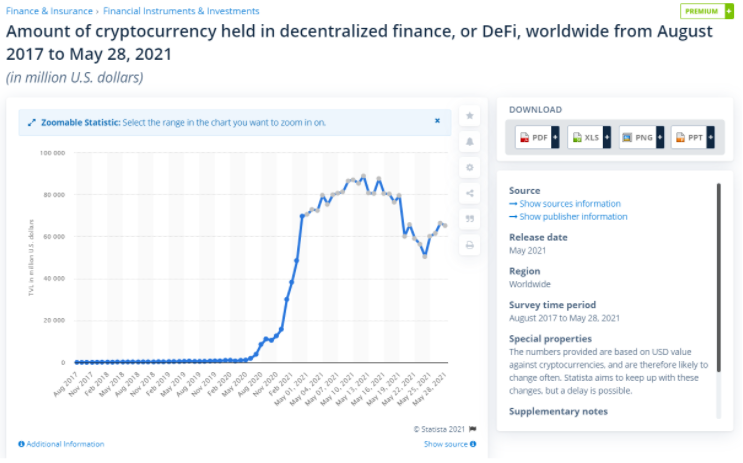Open chart settings gear icon
The width and height of the screenshot is (743, 463).
click(470, 167)
